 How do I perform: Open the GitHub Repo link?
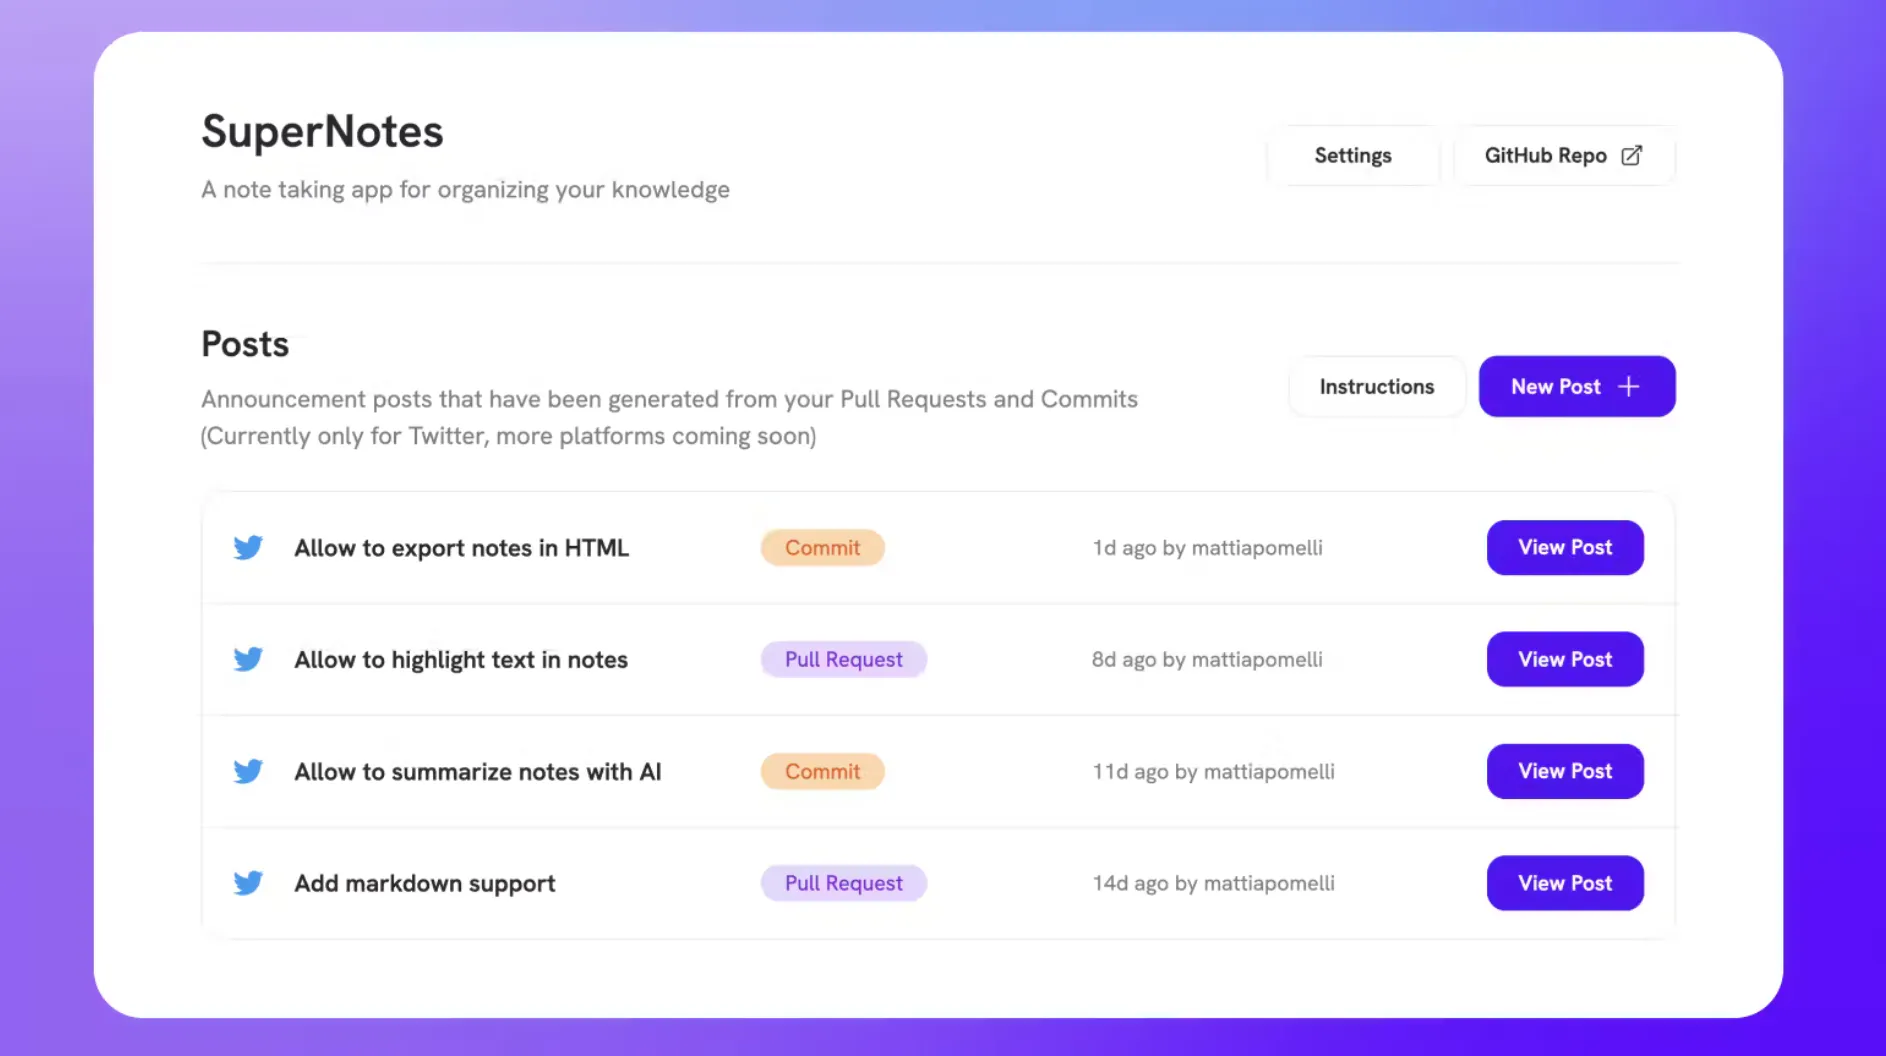click(x=1564, y=155)
